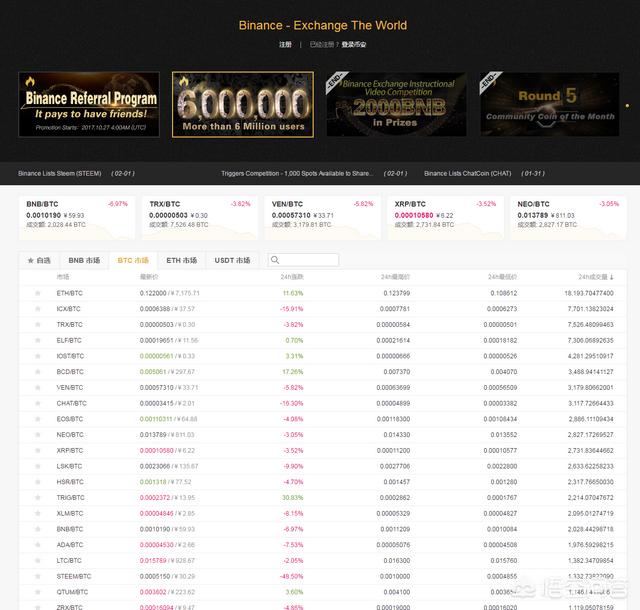Screen dimensions: 640x610
Task: Star the HSR/BTC pair
Action: (38, 482)
